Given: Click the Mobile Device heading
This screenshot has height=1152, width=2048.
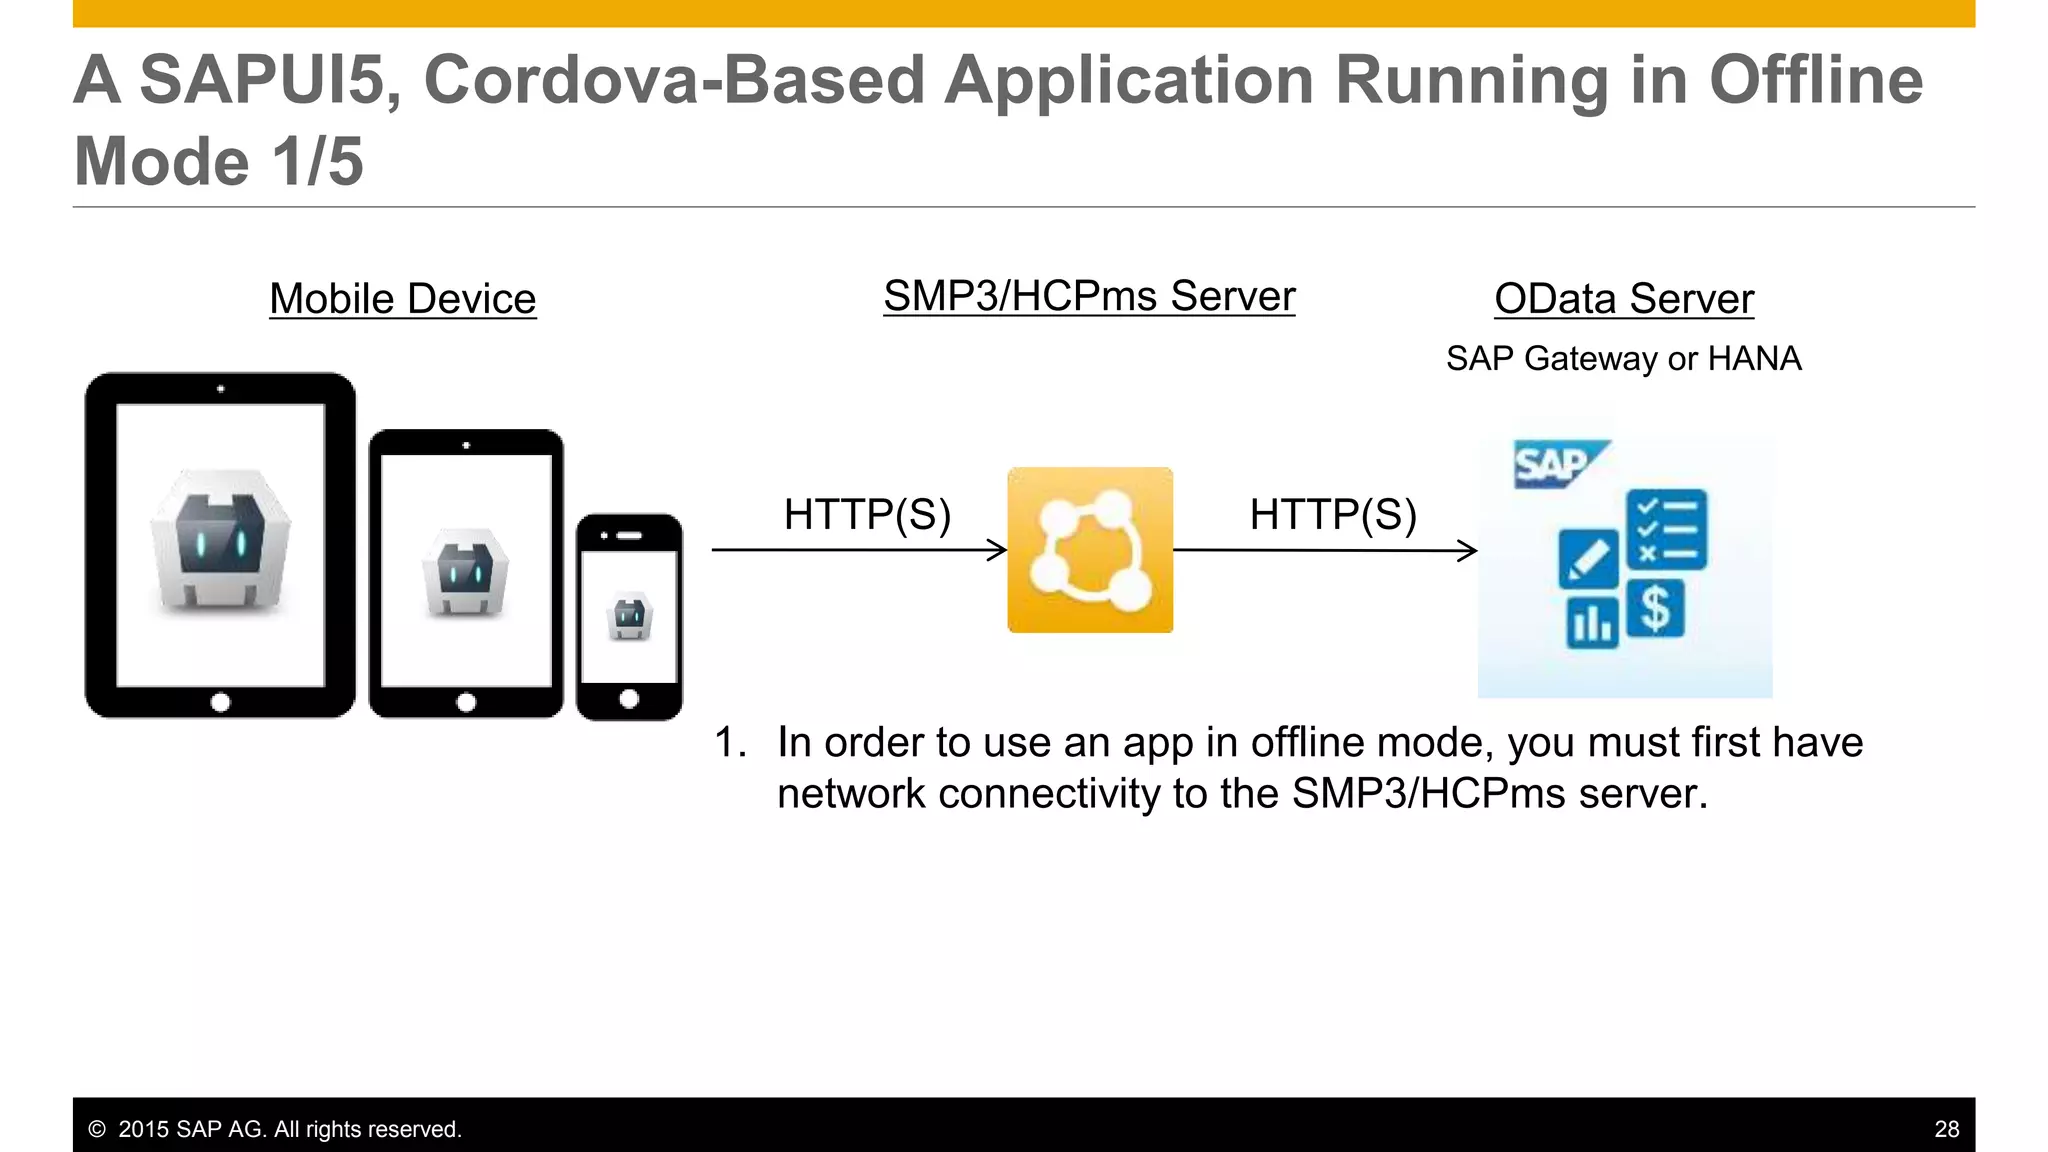Looking at the screenshot, I should pyautogui.click(x=403, y=299).
